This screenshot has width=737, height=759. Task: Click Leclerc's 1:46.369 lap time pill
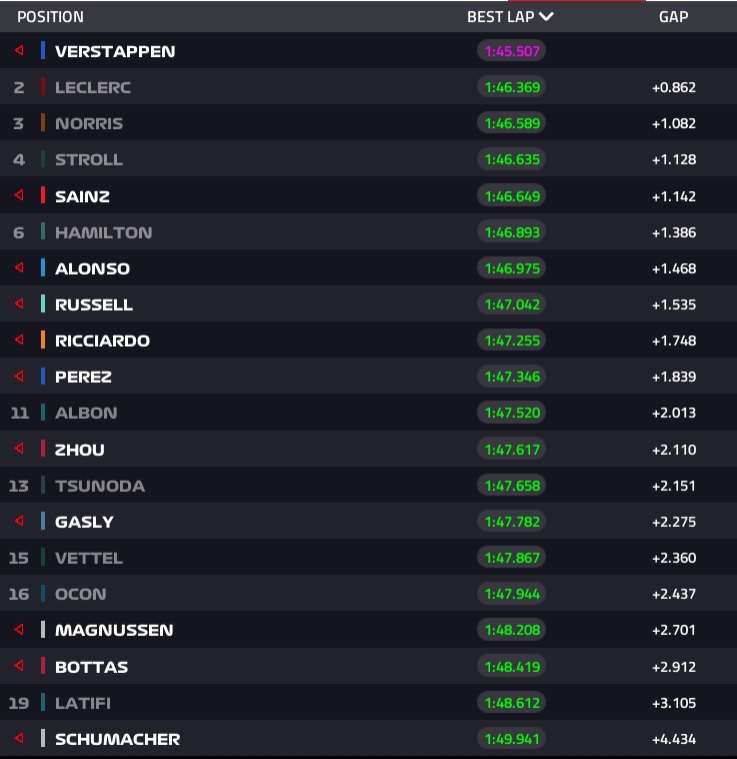(x=511, y=87)
